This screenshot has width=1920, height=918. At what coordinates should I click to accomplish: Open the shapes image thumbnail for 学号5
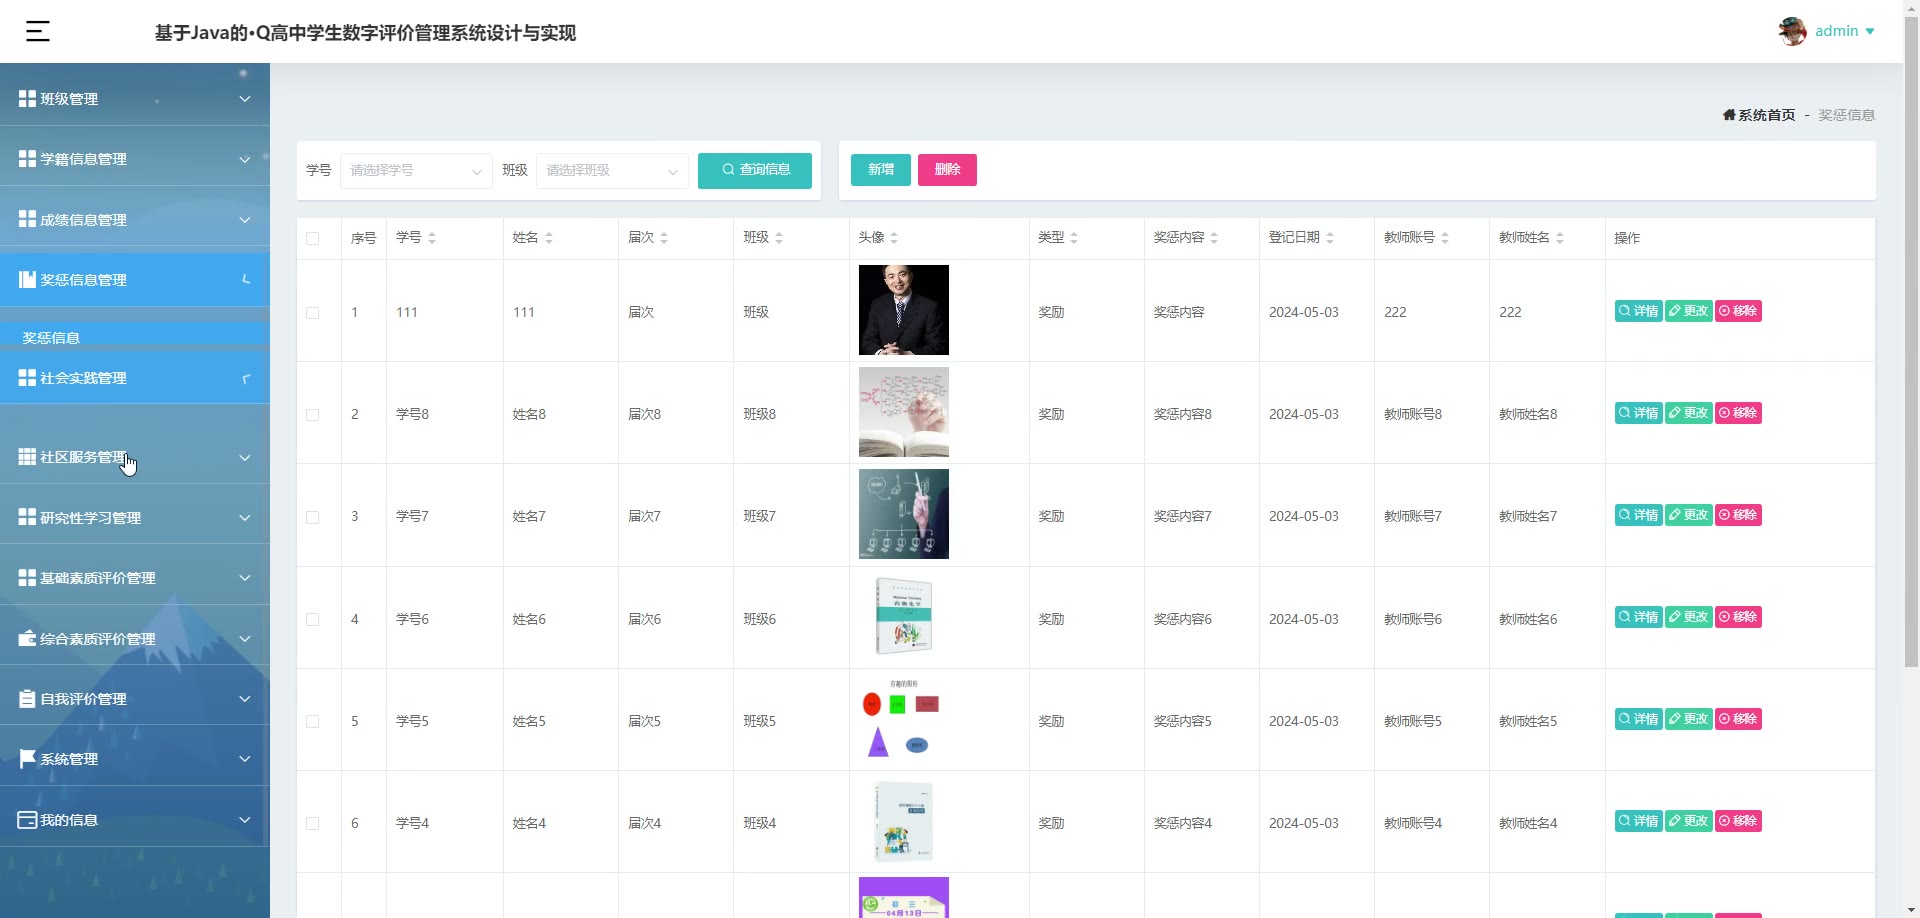[904, 719]
